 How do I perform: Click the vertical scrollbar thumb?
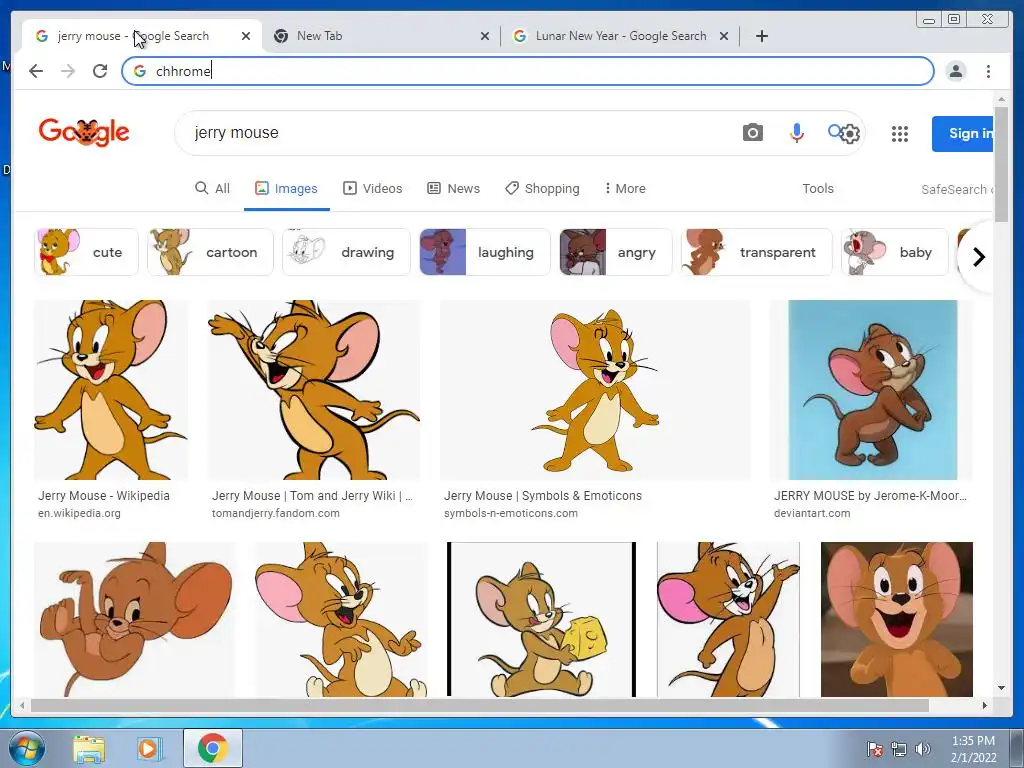tap(1001, 163)
